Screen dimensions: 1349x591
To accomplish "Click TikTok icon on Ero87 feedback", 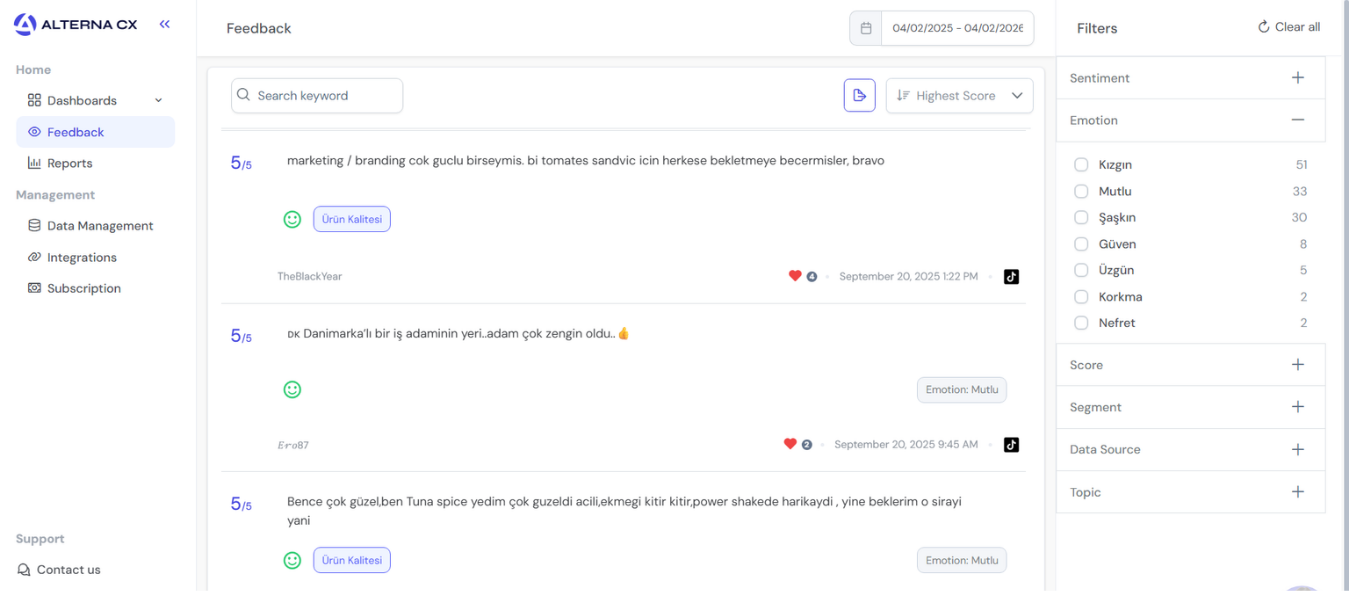I will click(1011, 444).
